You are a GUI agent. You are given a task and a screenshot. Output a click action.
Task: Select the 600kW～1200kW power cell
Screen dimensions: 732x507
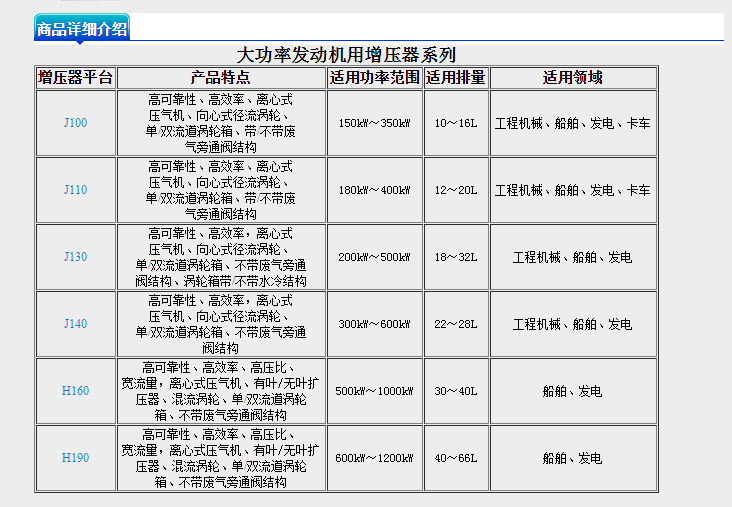click(375, 458)
